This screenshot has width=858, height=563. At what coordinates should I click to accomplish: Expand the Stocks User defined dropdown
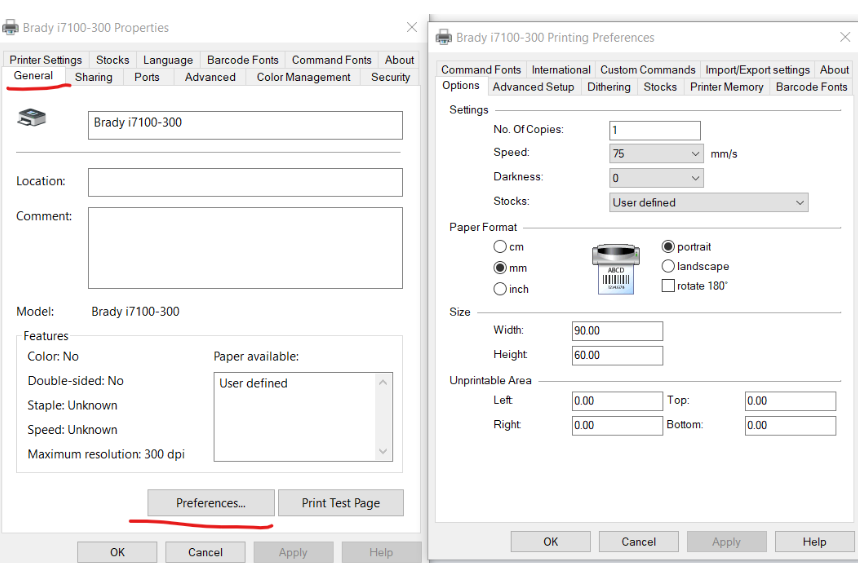point(709,202)
